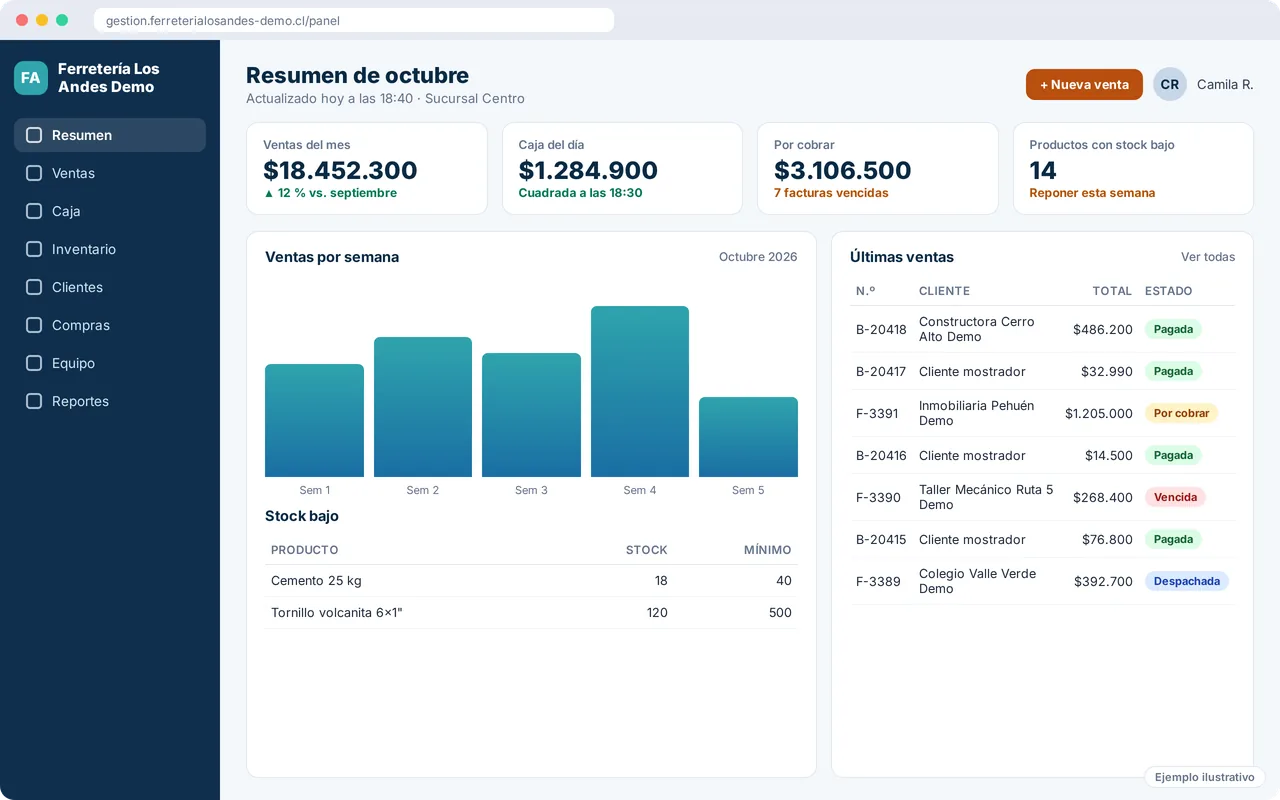1280x800 pixels.
Task: Click the Por cobrar badge for F-3391
Action: pyautogui.click(x=1182, y=413)
